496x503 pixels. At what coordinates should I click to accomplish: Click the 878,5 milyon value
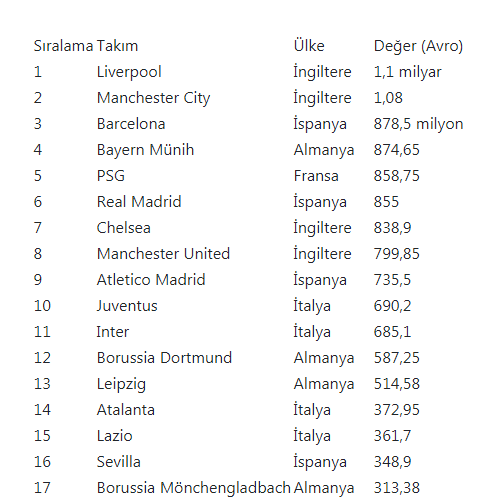[x=418, y=124]
